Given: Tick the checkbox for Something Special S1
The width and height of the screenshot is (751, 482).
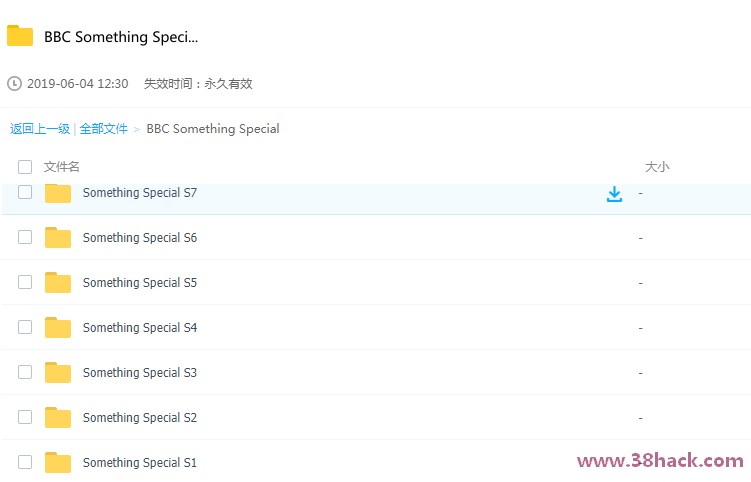Looking at the screenshot, I should [x=25, y=462].
